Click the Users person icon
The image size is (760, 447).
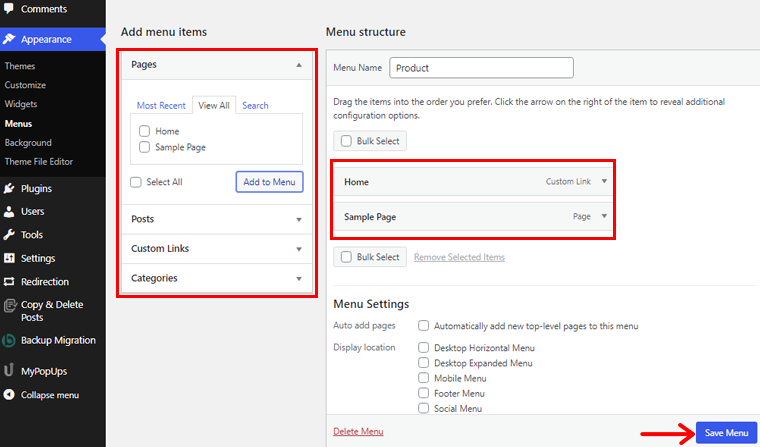pyautogui.click(x=9, y=211)
